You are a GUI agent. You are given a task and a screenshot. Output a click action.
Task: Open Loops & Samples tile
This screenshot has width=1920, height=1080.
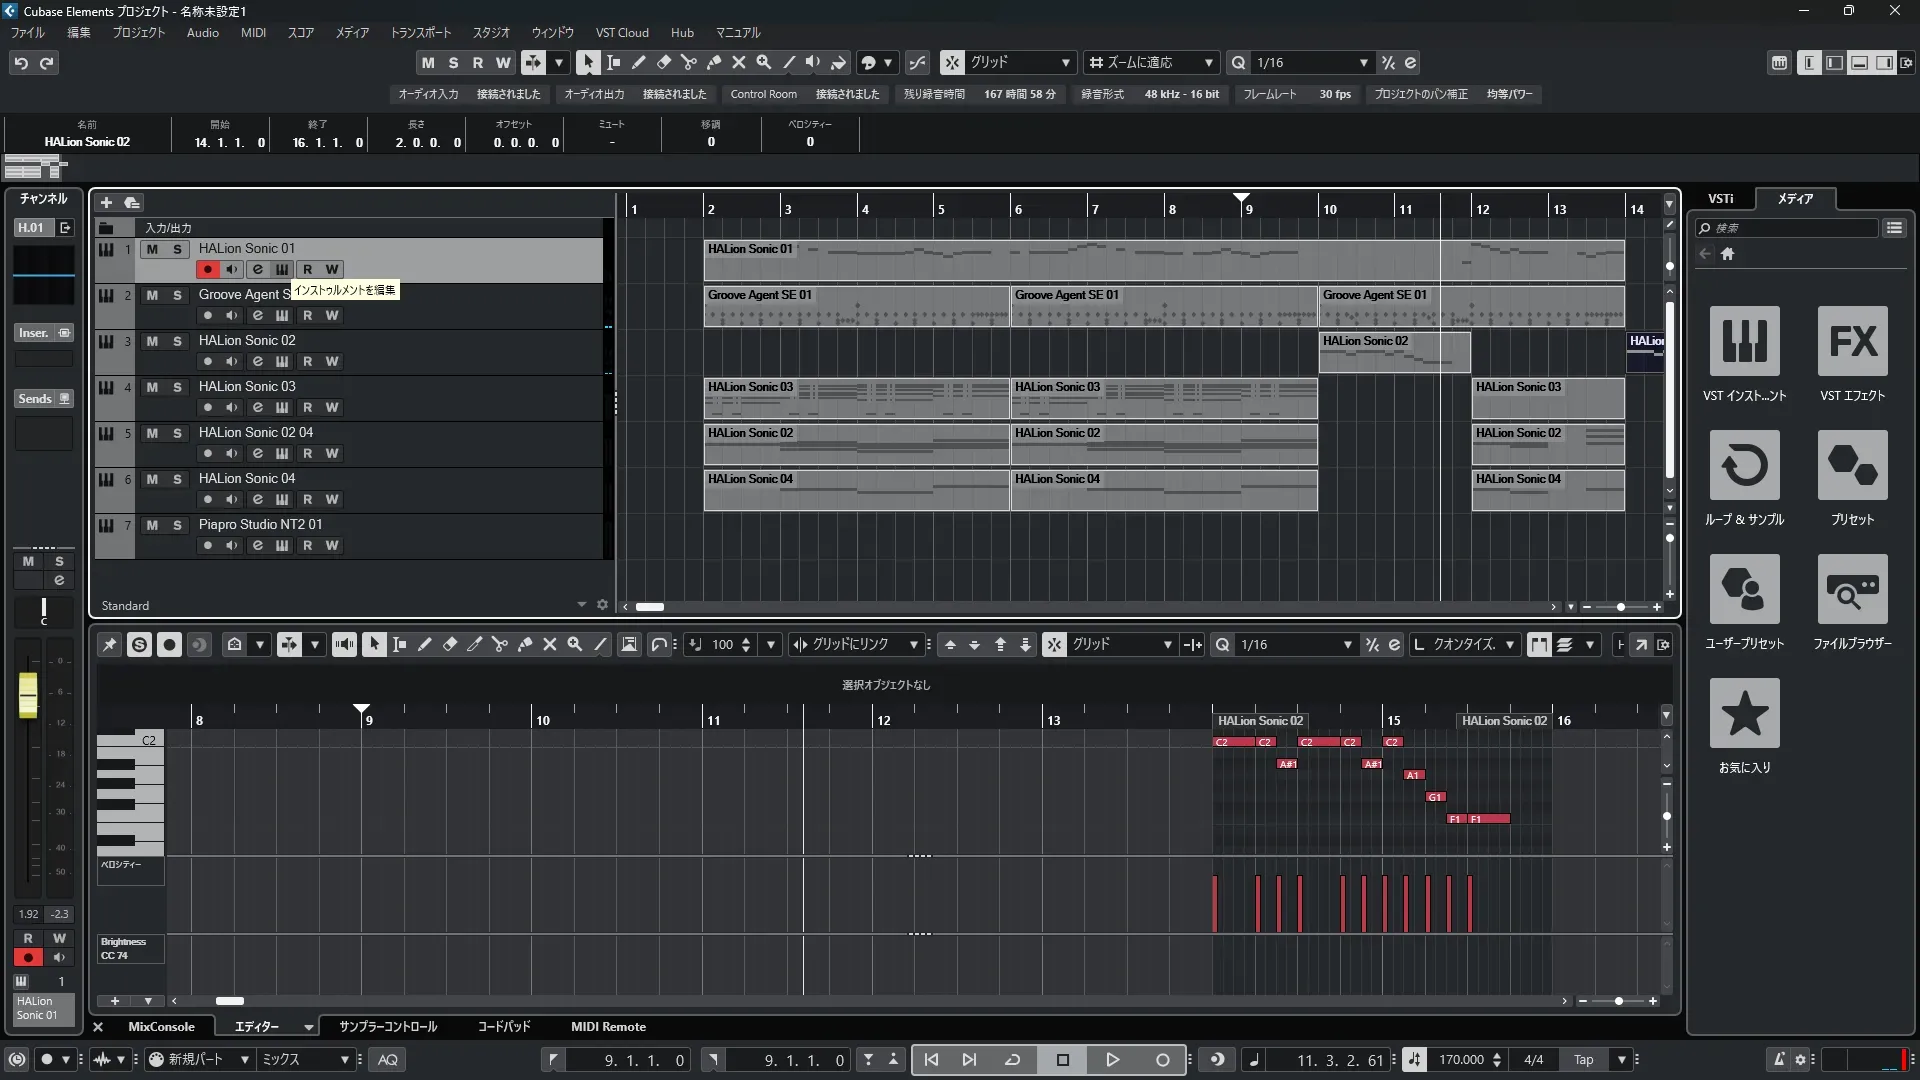coord(1744,465)
